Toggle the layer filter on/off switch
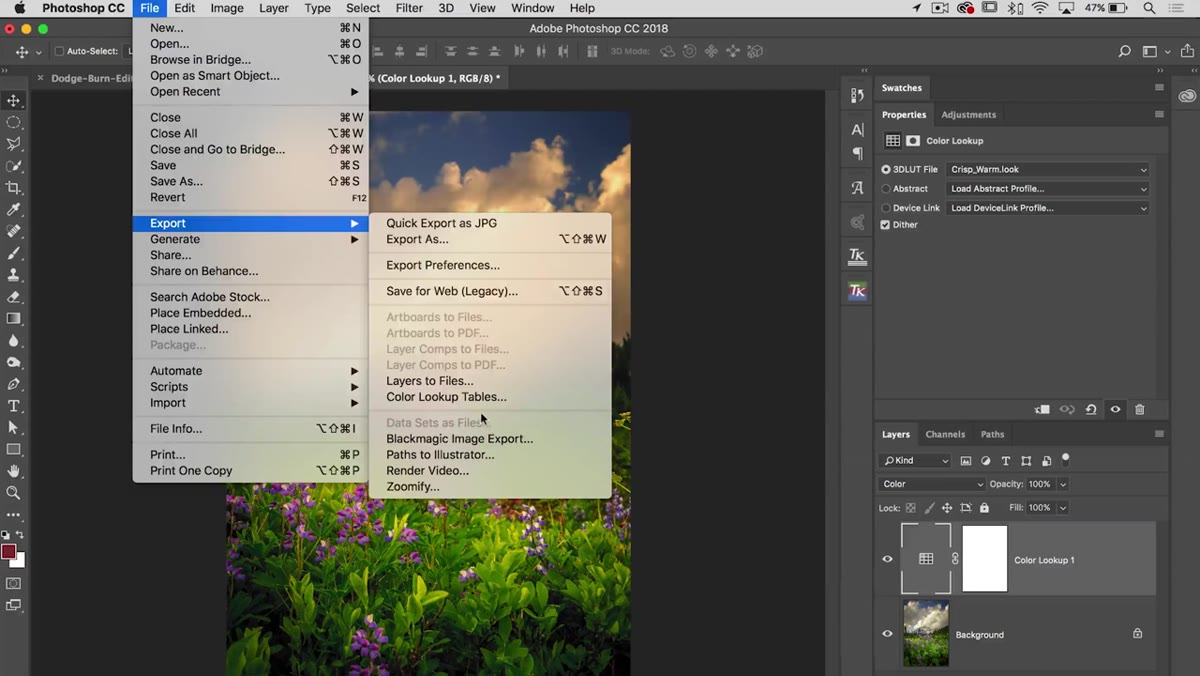This screenshot has width=1200, height=676. point(1066,460)
